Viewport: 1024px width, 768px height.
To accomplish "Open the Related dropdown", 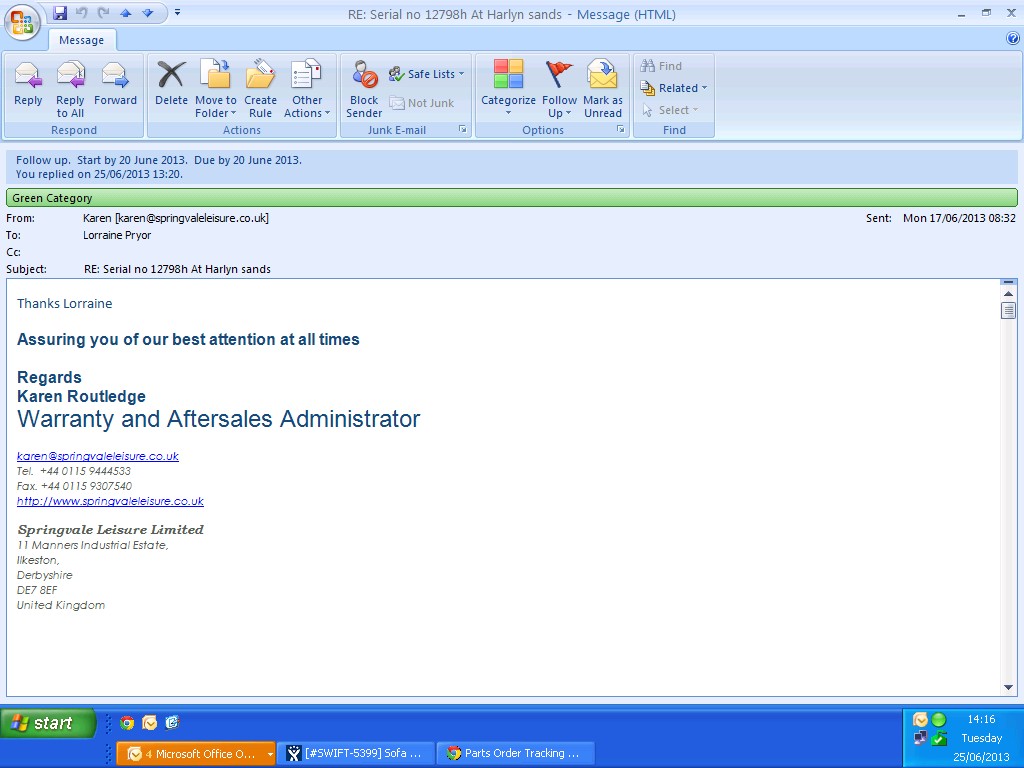I will click(673, 88).
